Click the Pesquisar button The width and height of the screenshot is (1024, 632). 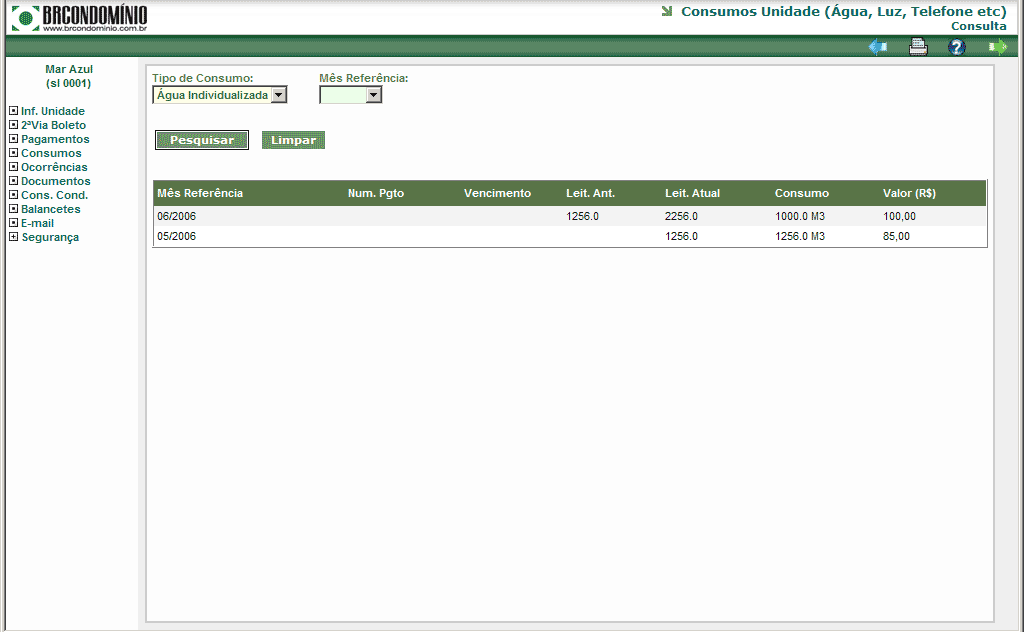coord(202,140)
